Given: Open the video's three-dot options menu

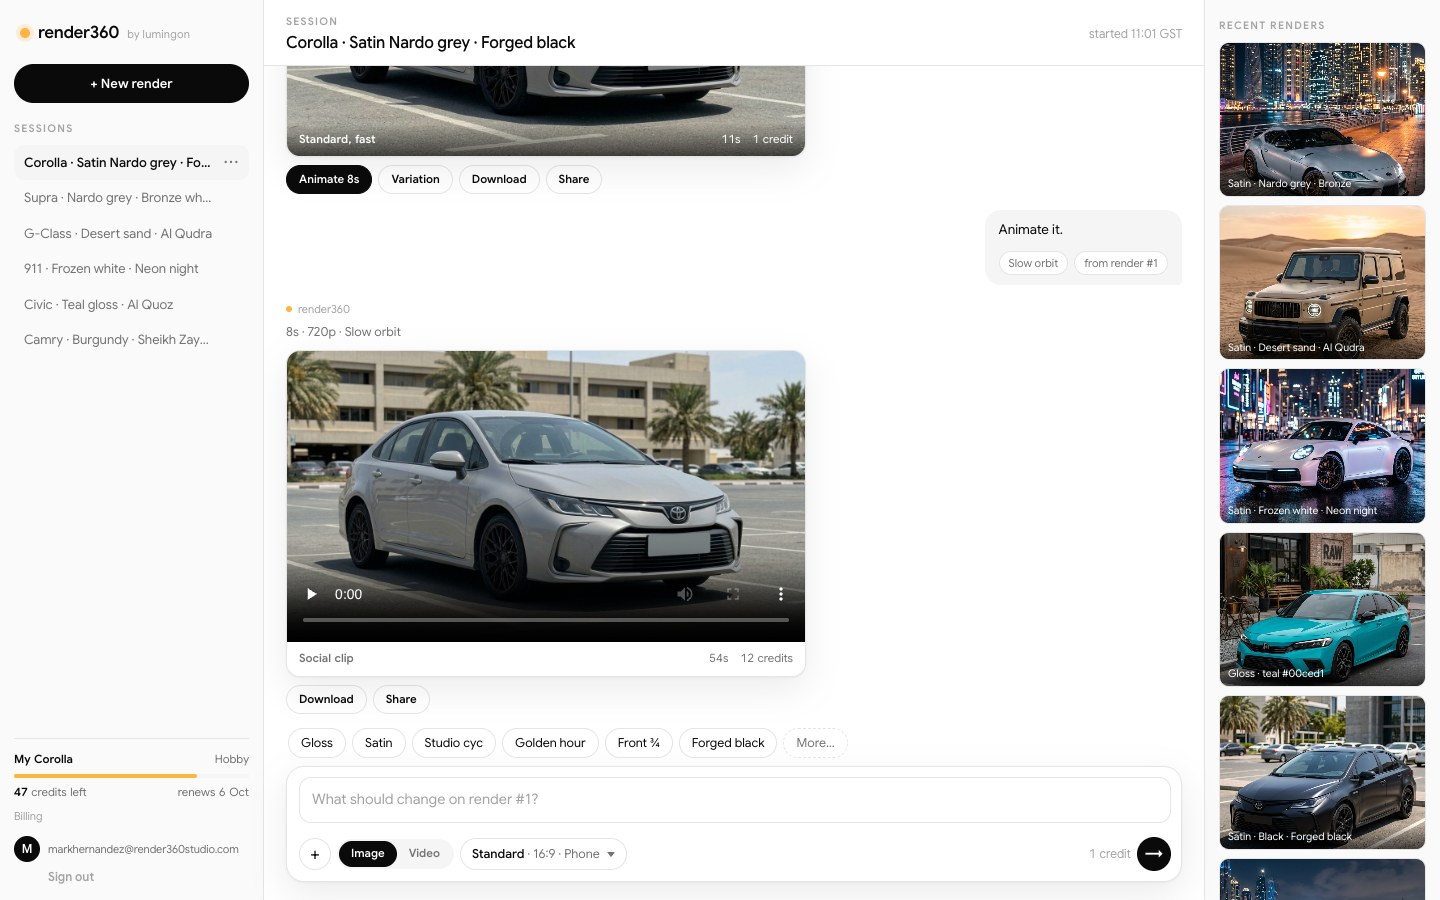Looking at the screenshot, I should (781, 594).
